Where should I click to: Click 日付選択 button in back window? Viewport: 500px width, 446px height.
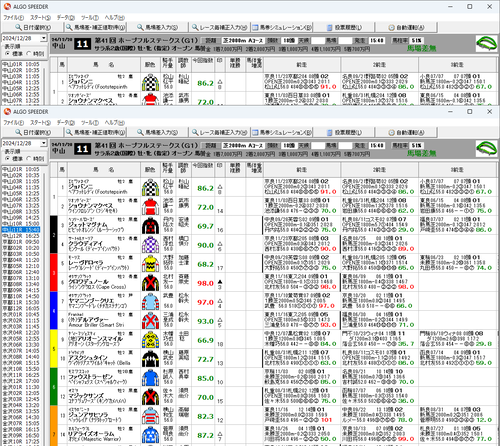[33, 27]
